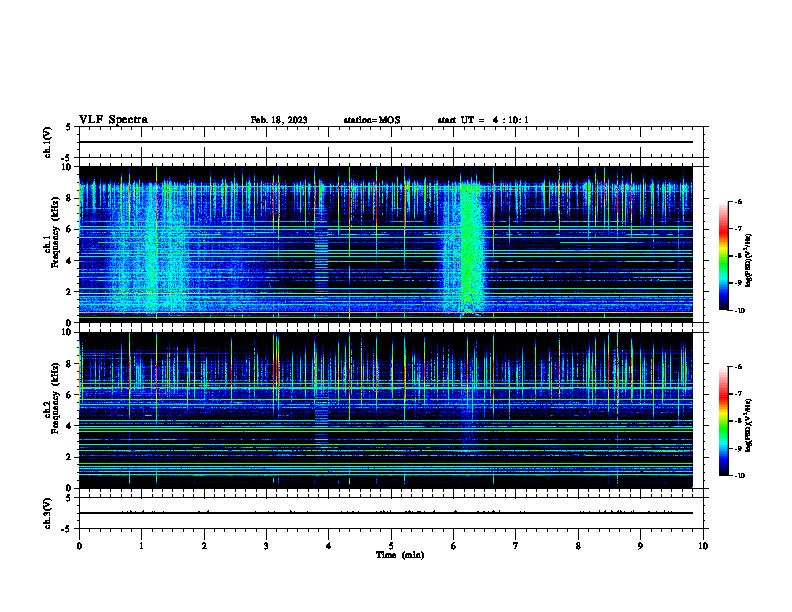Click the broad cyan emission near minute 1 in ch.1 spectrogram
Image resolution: width=792 pixels, height=612 pixels.
[152, 247]
